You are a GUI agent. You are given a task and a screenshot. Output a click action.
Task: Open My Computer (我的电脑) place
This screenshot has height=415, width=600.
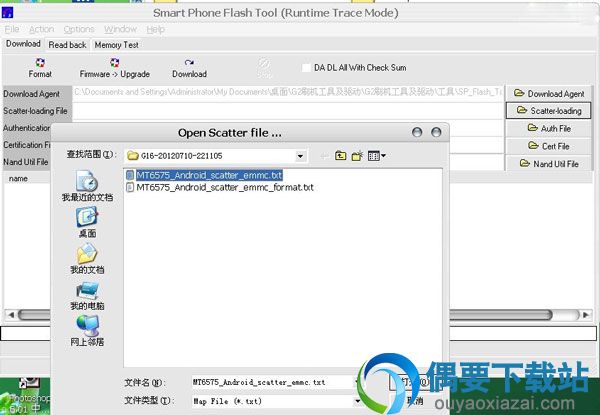(87, 295)
